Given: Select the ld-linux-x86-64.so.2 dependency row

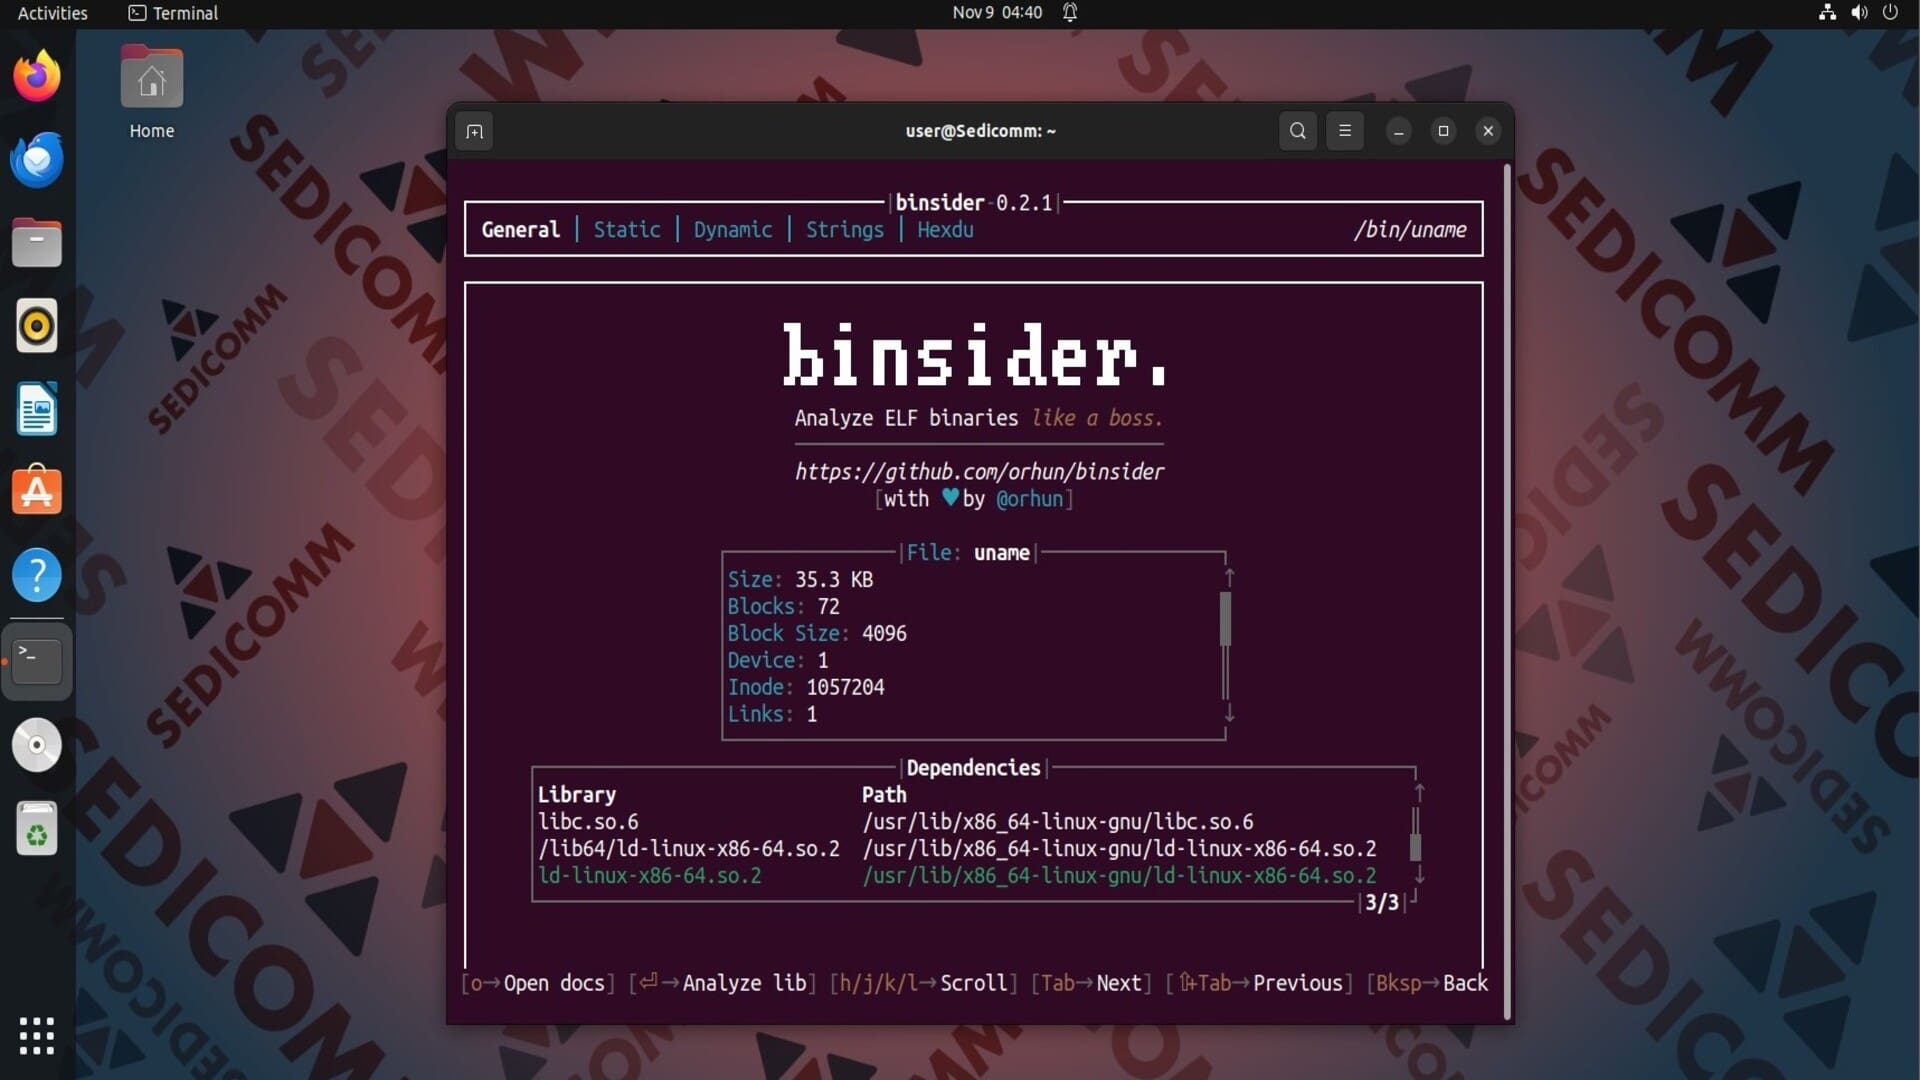Looking at the screenshot, I should (x=650, y=876).
